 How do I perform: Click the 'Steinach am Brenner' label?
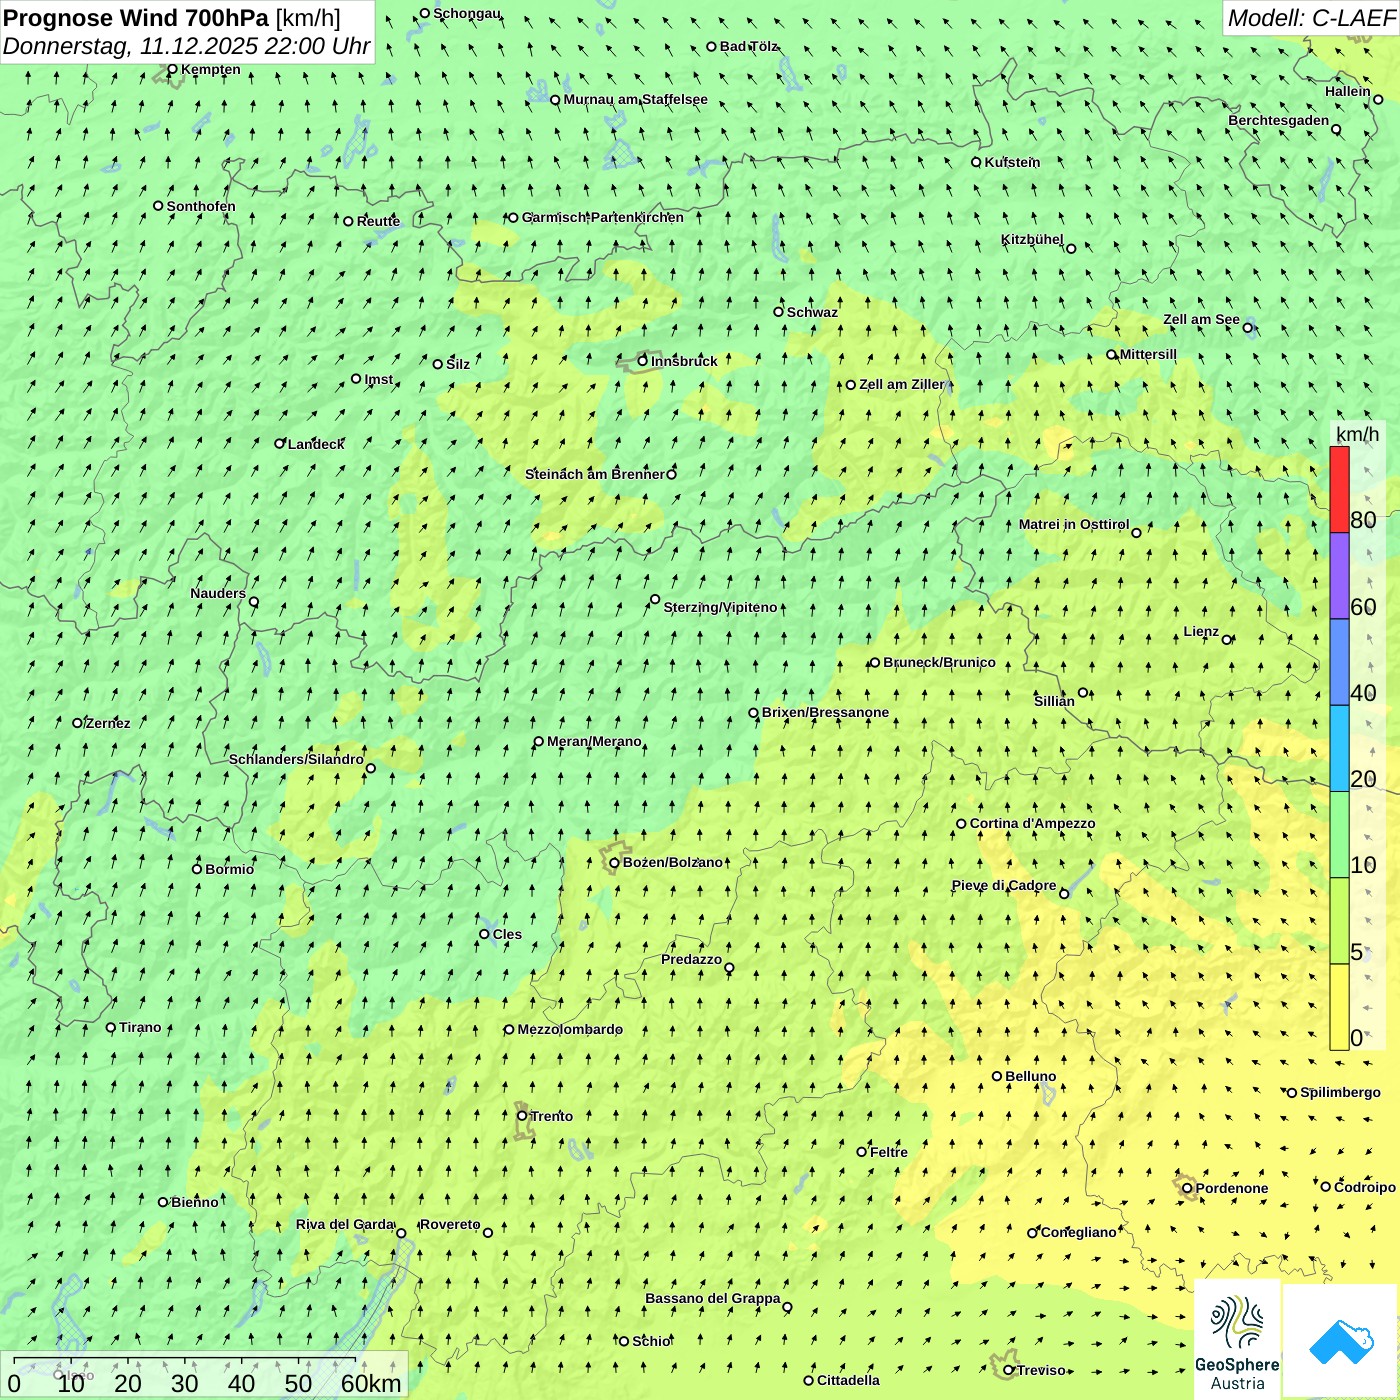point(595,474)
